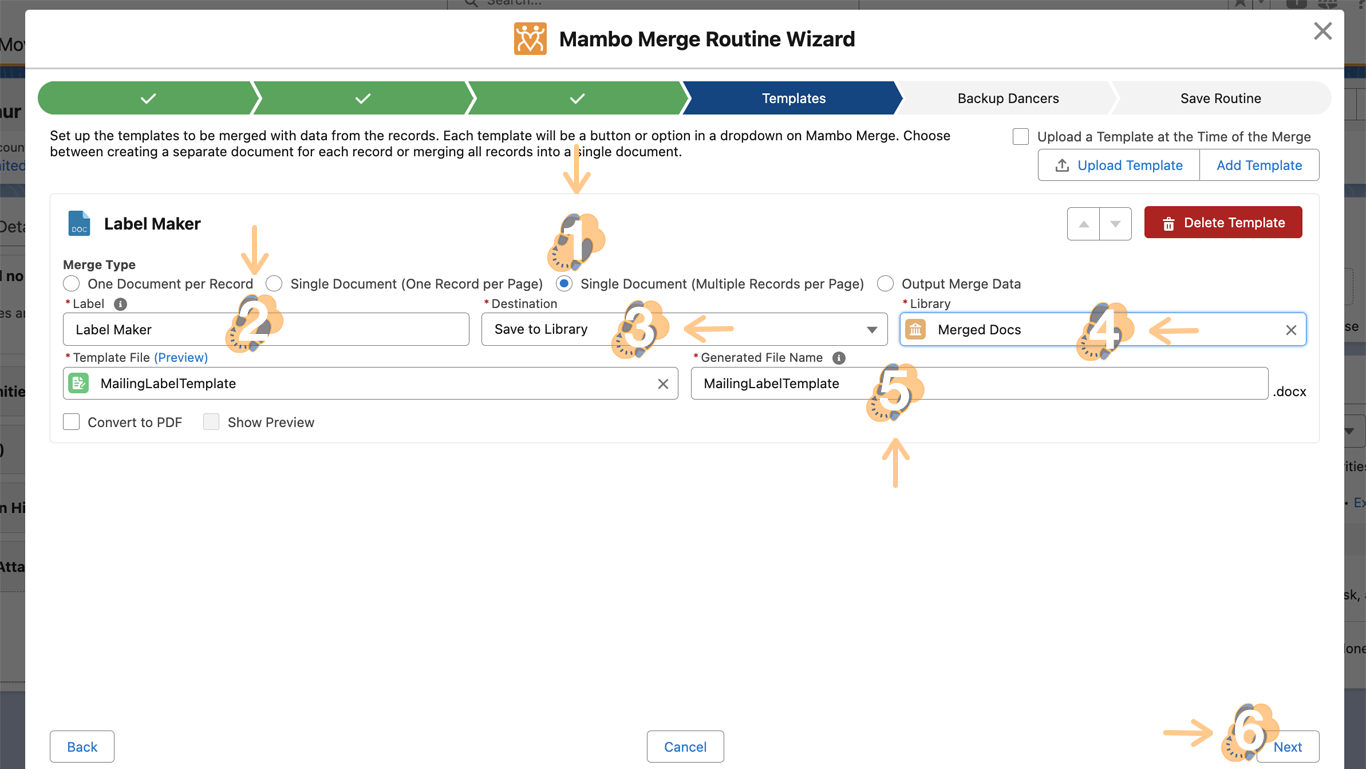Screen dimensions: 1366x771
Task: Jump to the Save Routine step
Action: (1220, 98)
